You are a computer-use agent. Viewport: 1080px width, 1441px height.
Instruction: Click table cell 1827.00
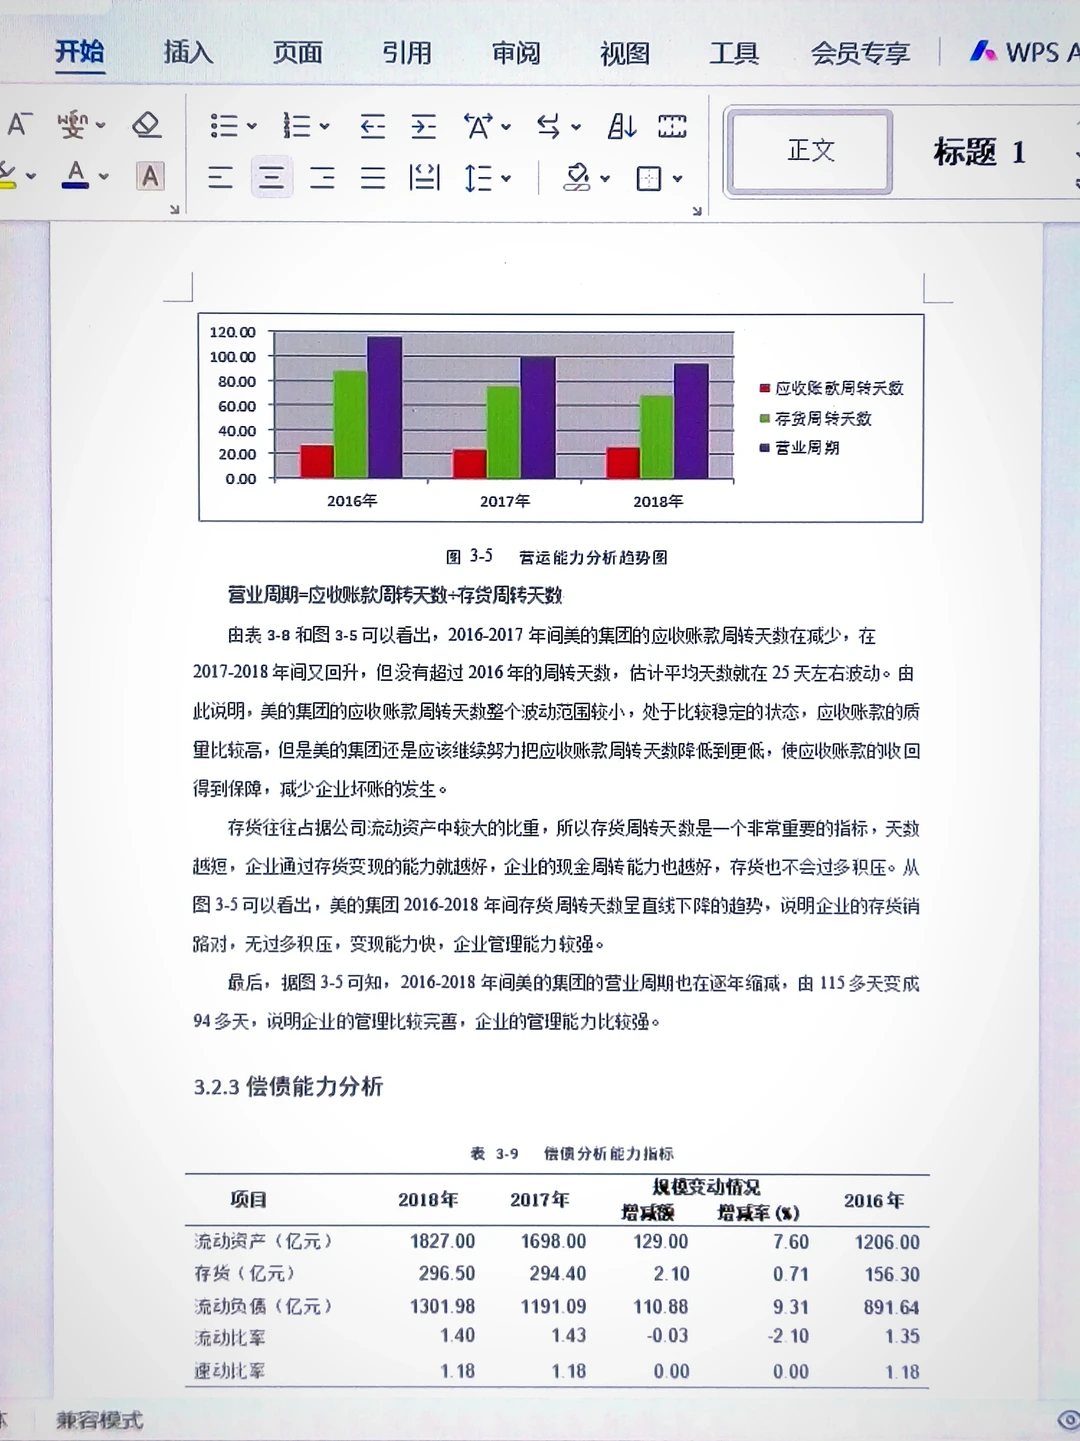point(442,1241)
